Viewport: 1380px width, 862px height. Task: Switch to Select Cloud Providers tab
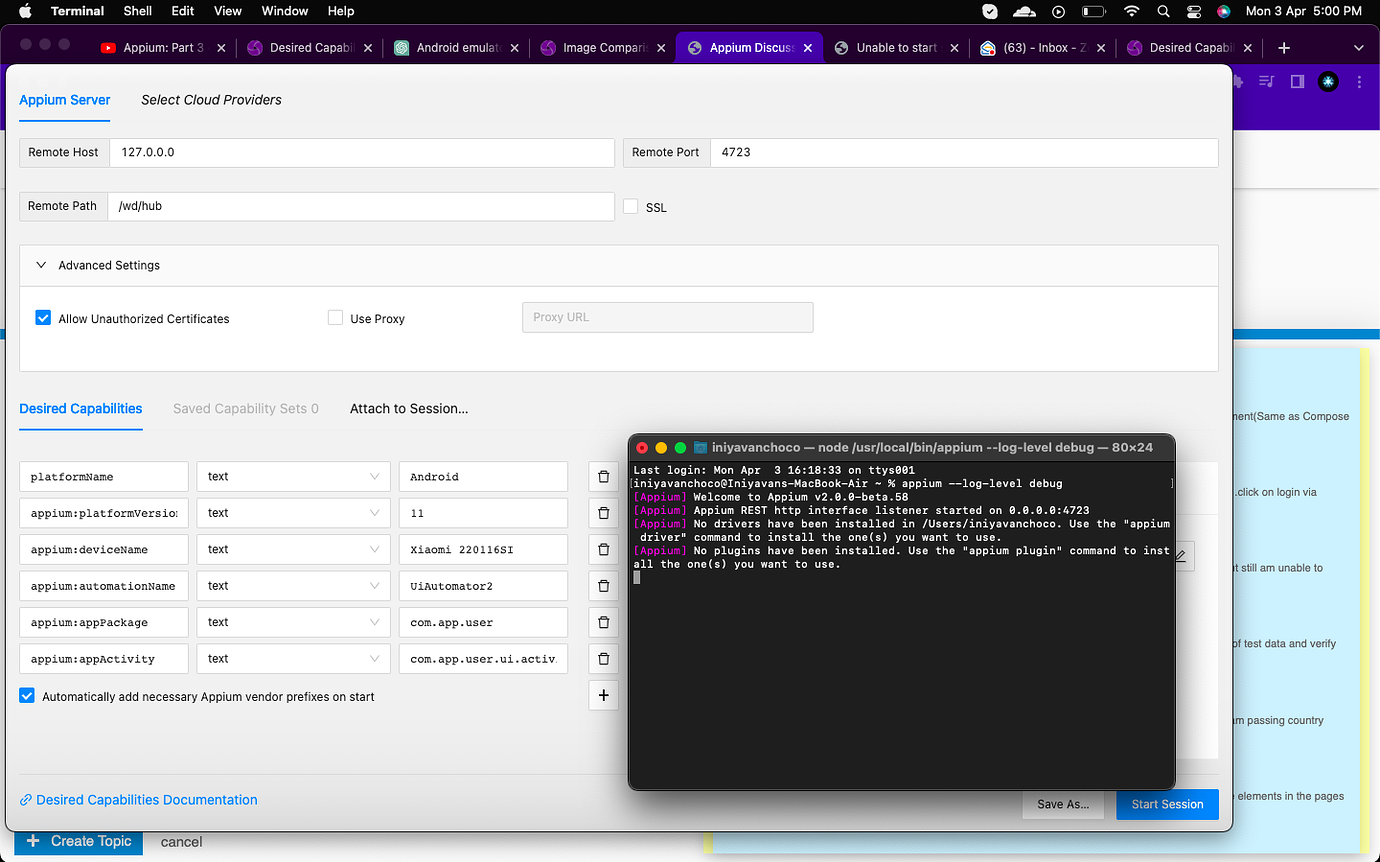211,100
